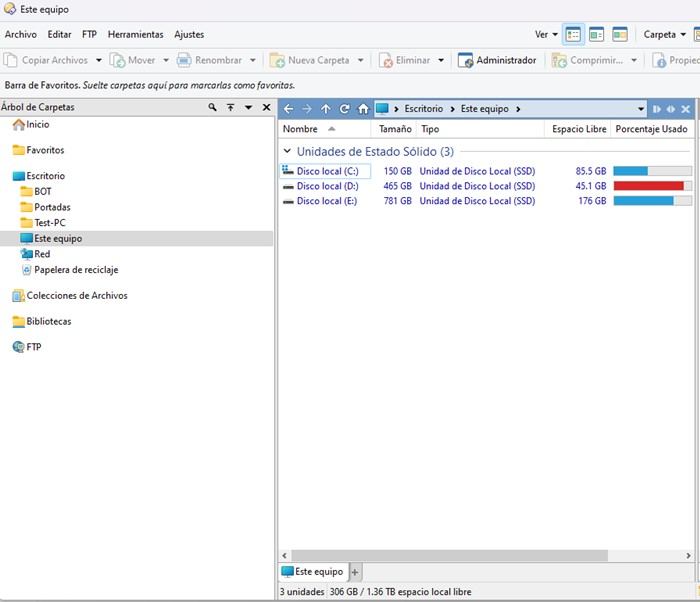Image resolution: width=700 pixels, height=602 pixels.
Task: Select the third view layout icon
Action: [620, 34]
